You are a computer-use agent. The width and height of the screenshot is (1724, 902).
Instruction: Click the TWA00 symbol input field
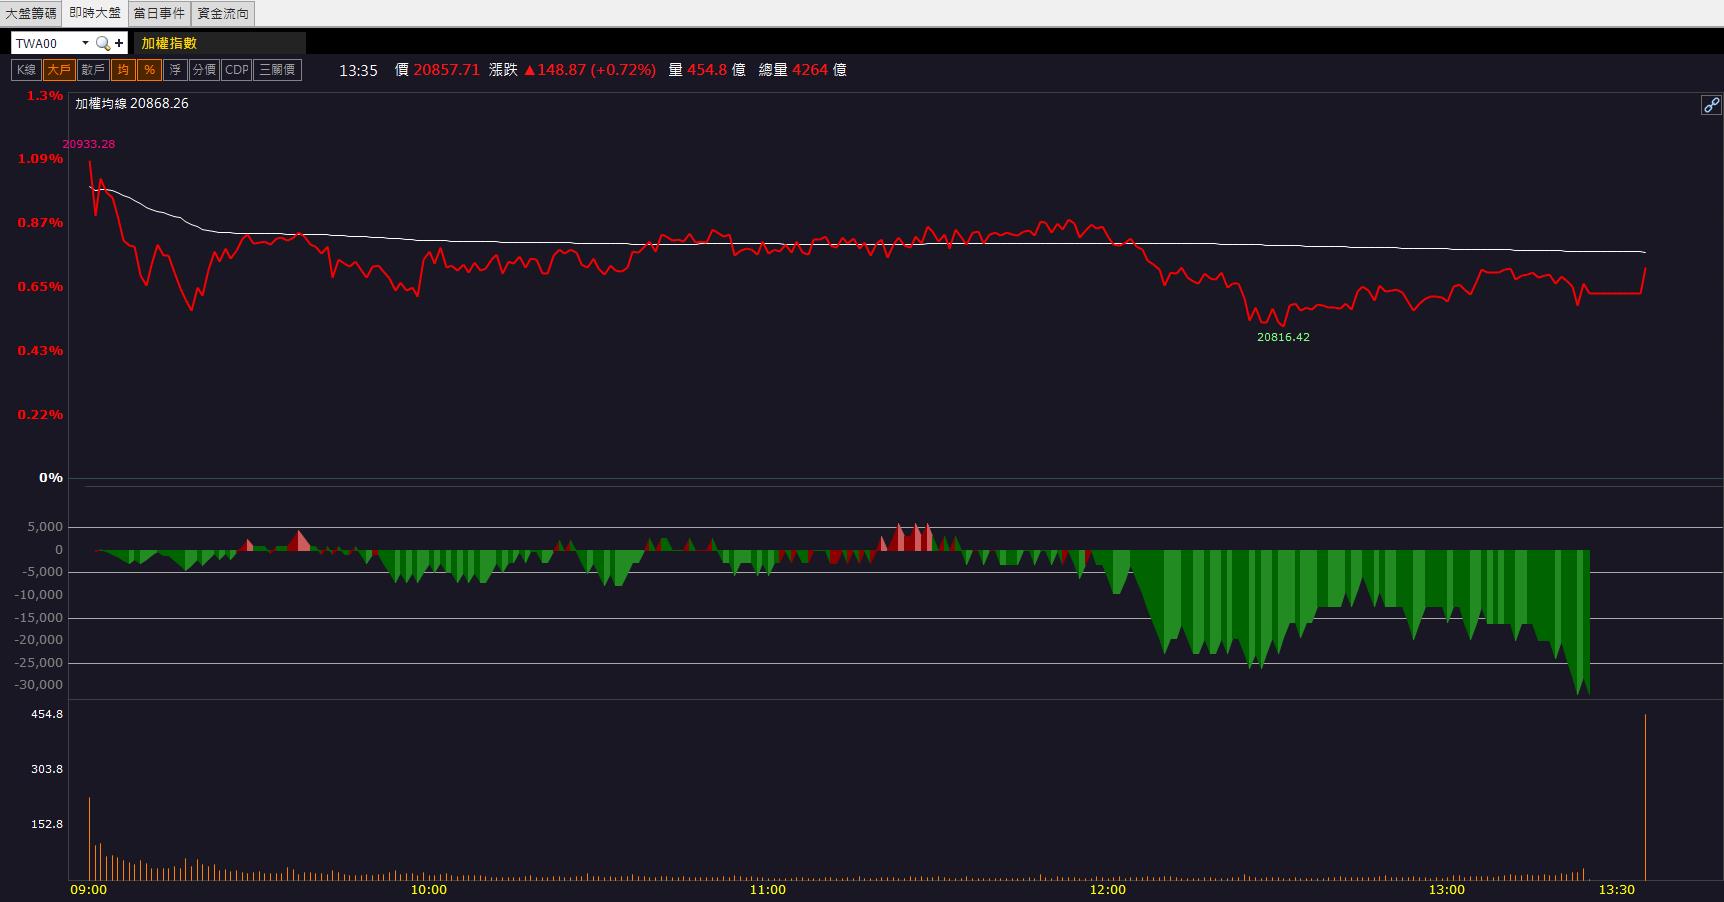[45, 43]
